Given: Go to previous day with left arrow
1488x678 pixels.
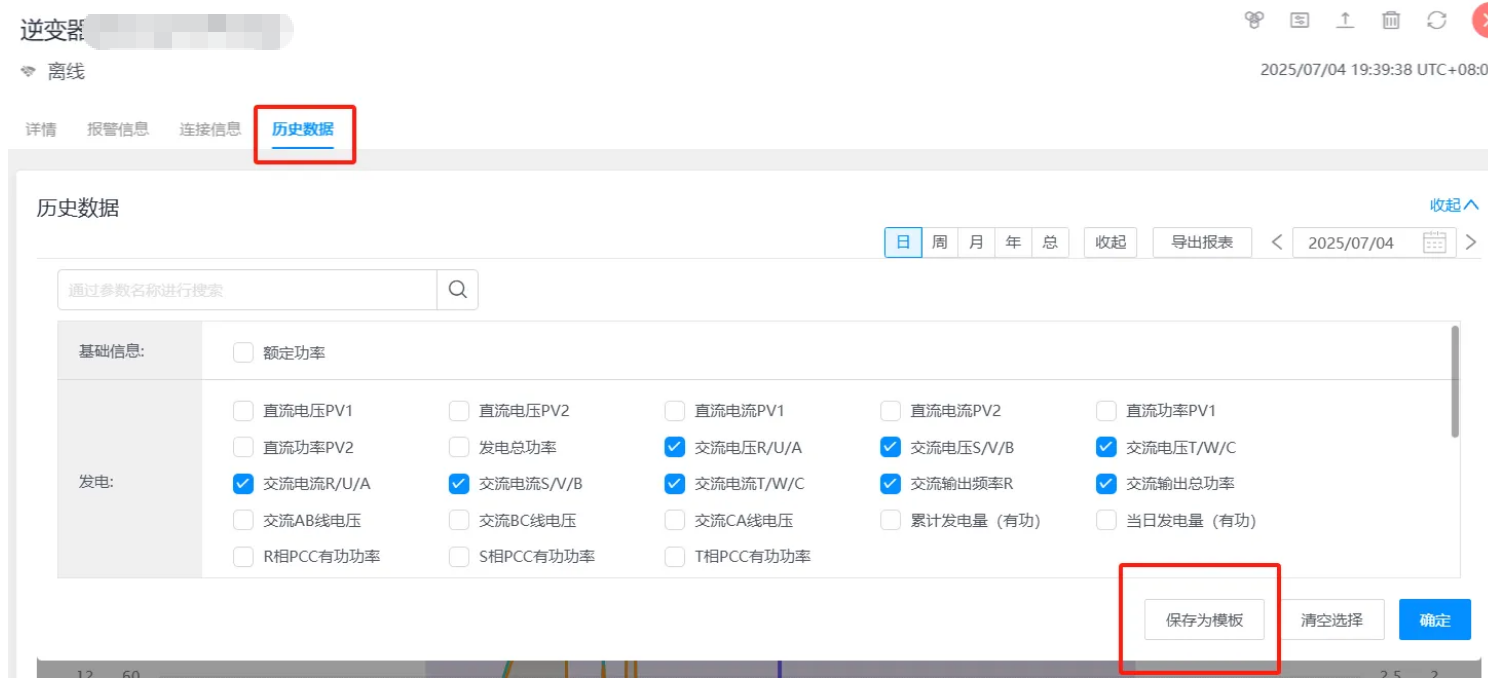Looking at the screenshot, I should [x=1277, y=242].
